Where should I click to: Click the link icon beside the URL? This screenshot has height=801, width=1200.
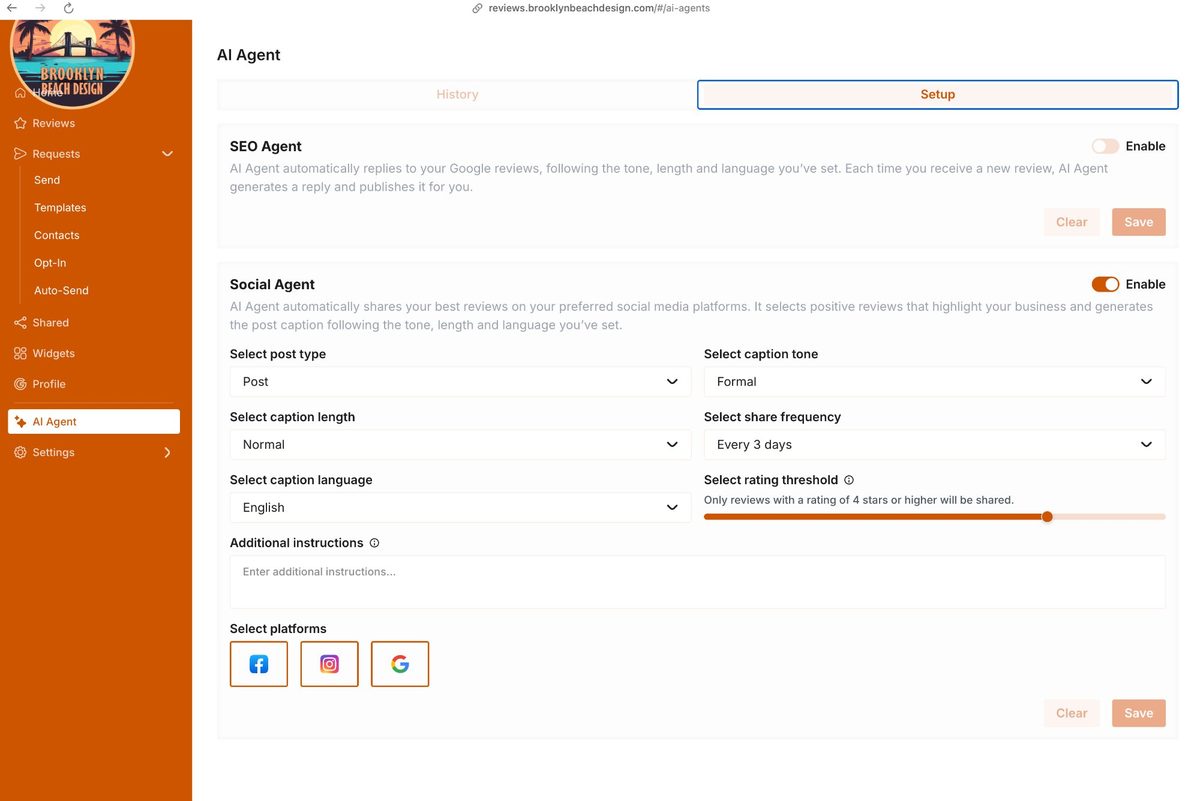477,8
